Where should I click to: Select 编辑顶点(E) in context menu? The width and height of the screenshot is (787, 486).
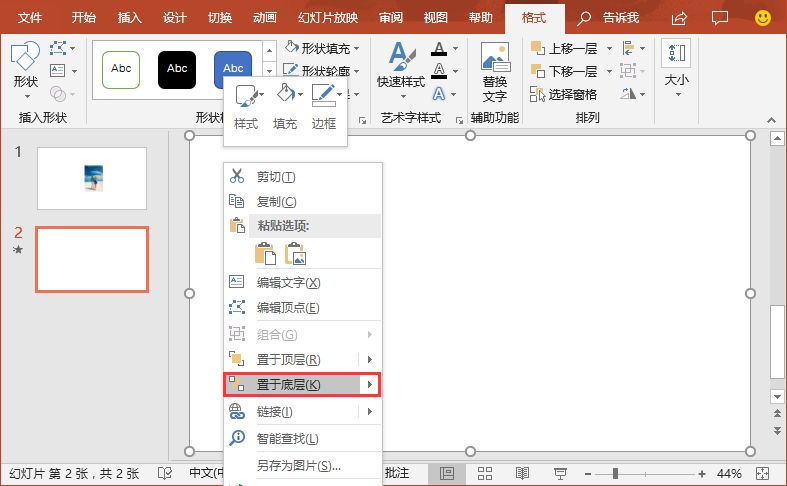(x=303, y=307)
